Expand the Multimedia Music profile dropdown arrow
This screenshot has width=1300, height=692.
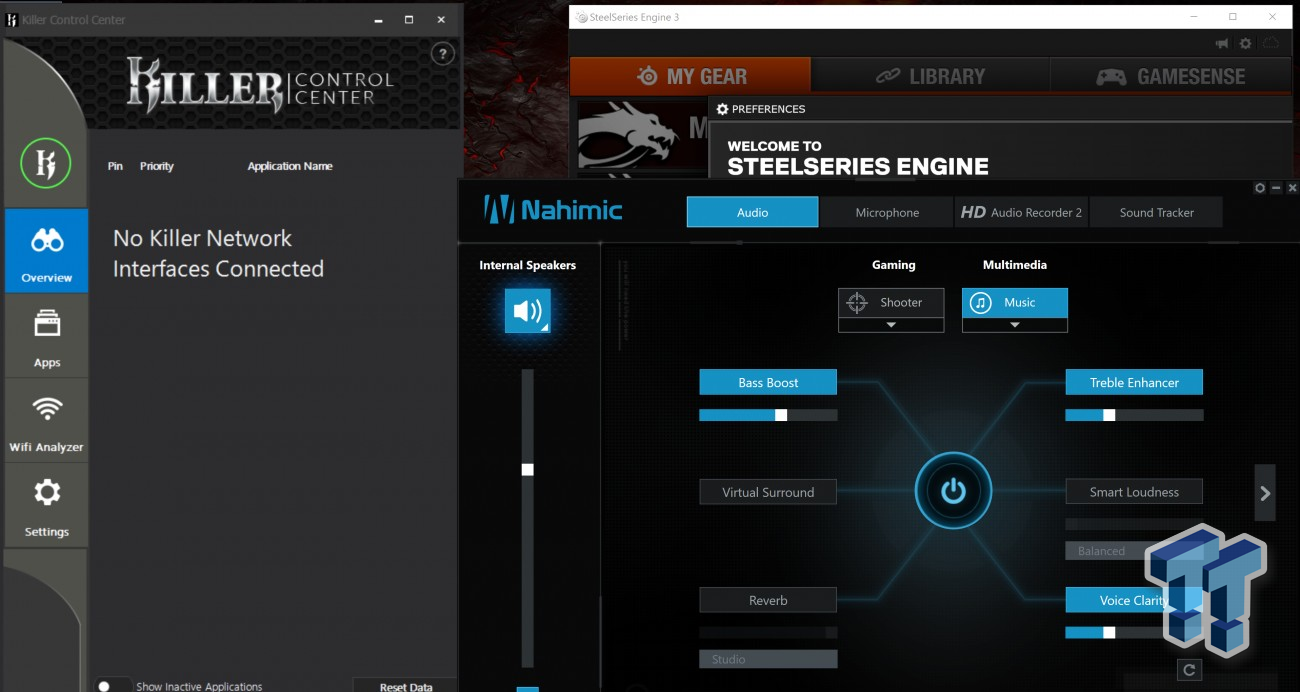click(1015, 325)
